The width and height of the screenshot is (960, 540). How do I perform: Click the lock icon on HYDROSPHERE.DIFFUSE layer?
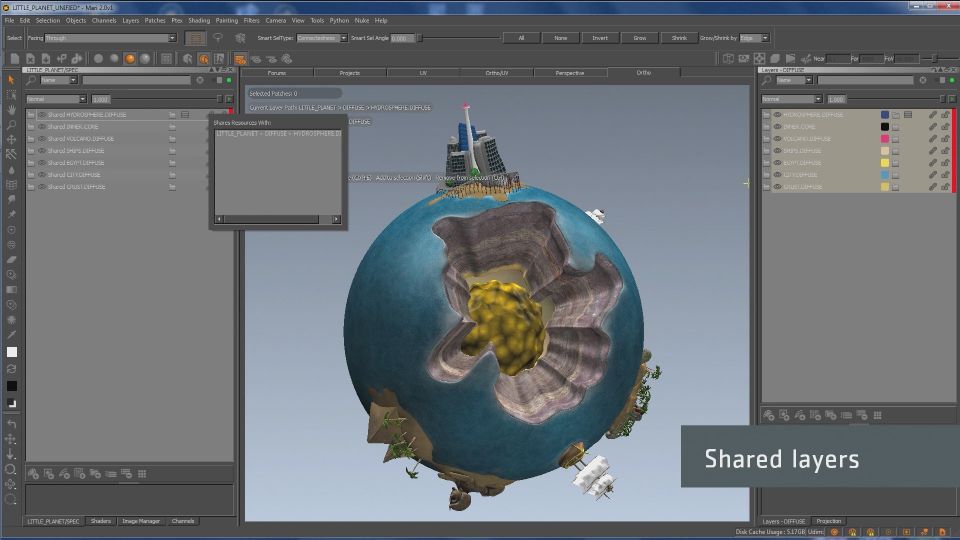click(x=945, y=115)
